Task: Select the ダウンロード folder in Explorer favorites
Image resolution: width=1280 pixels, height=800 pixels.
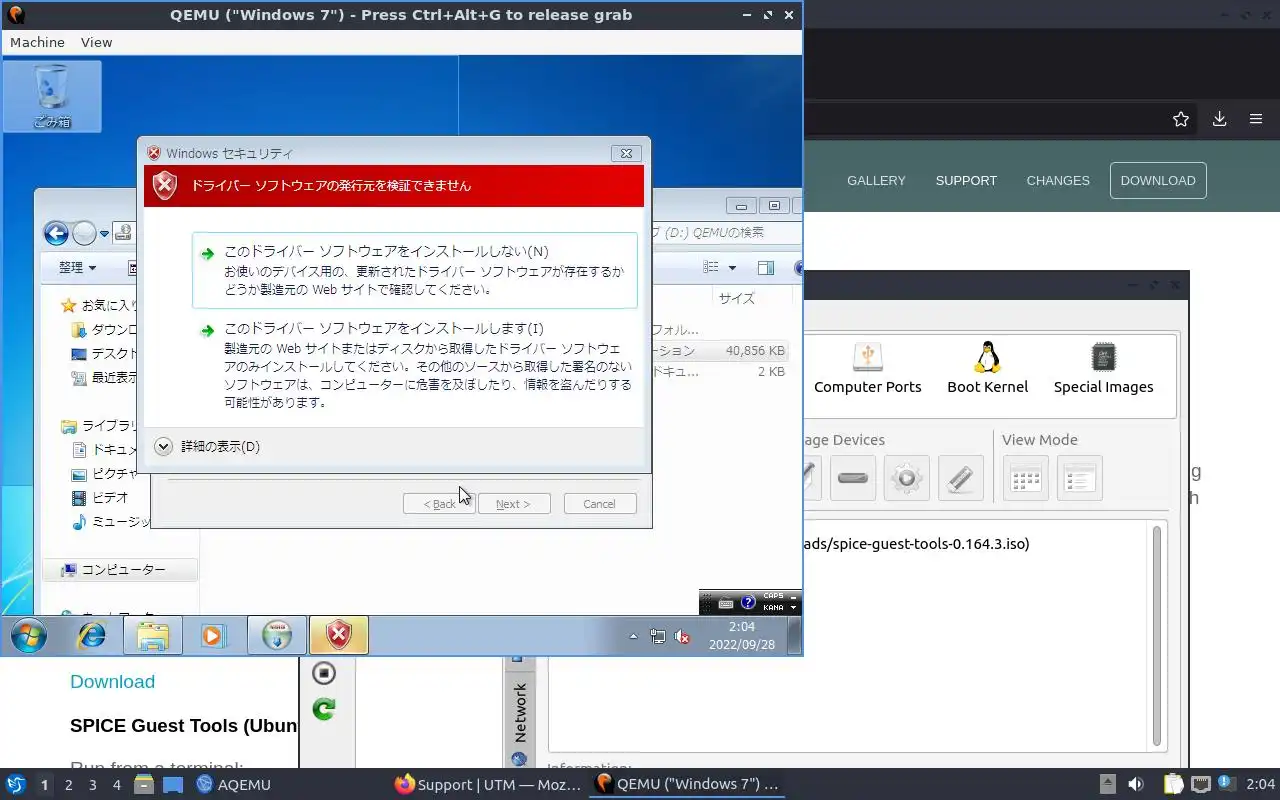Action: (x=105, y=330)
